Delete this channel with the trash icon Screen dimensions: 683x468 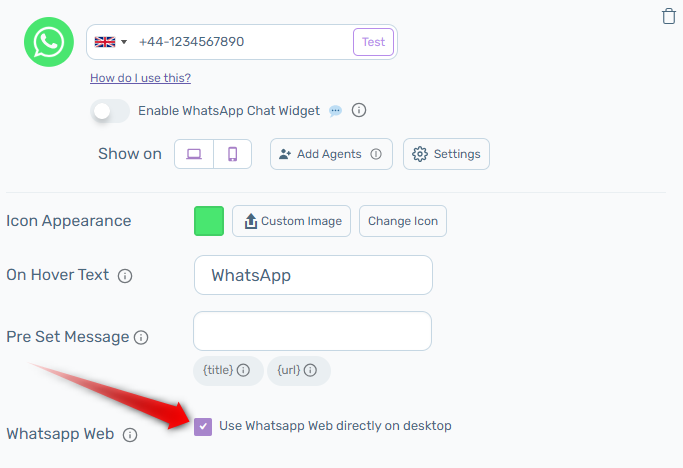[x=669, y=16]
